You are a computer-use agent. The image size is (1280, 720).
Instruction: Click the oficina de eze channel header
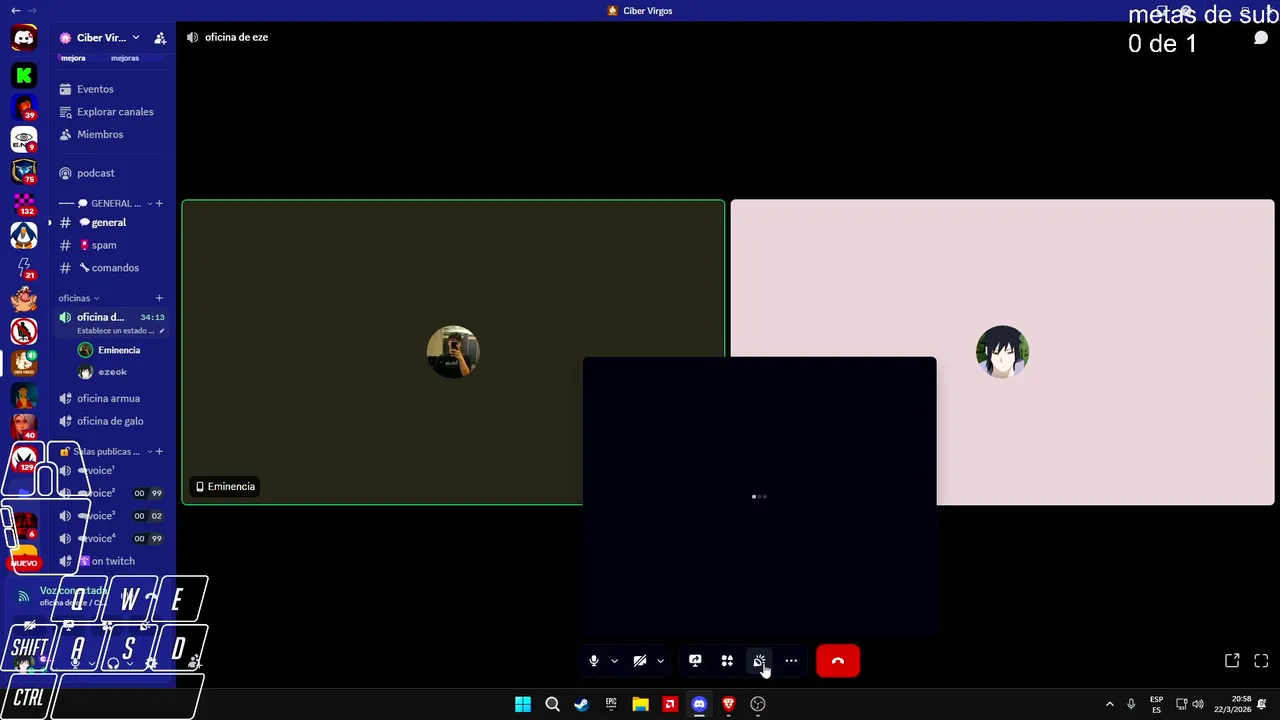(x=236, y=37)
